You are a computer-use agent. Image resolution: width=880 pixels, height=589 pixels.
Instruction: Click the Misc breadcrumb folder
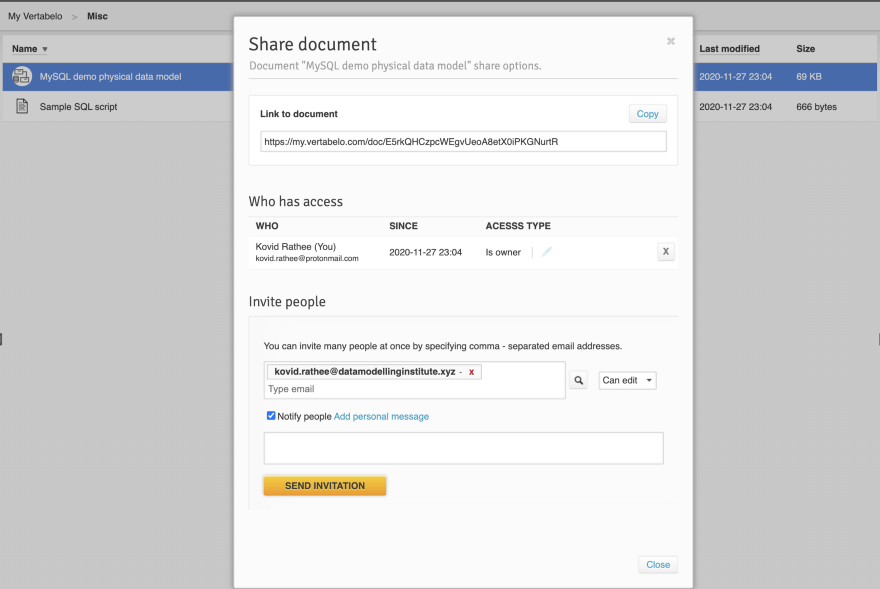pos(97,16)
